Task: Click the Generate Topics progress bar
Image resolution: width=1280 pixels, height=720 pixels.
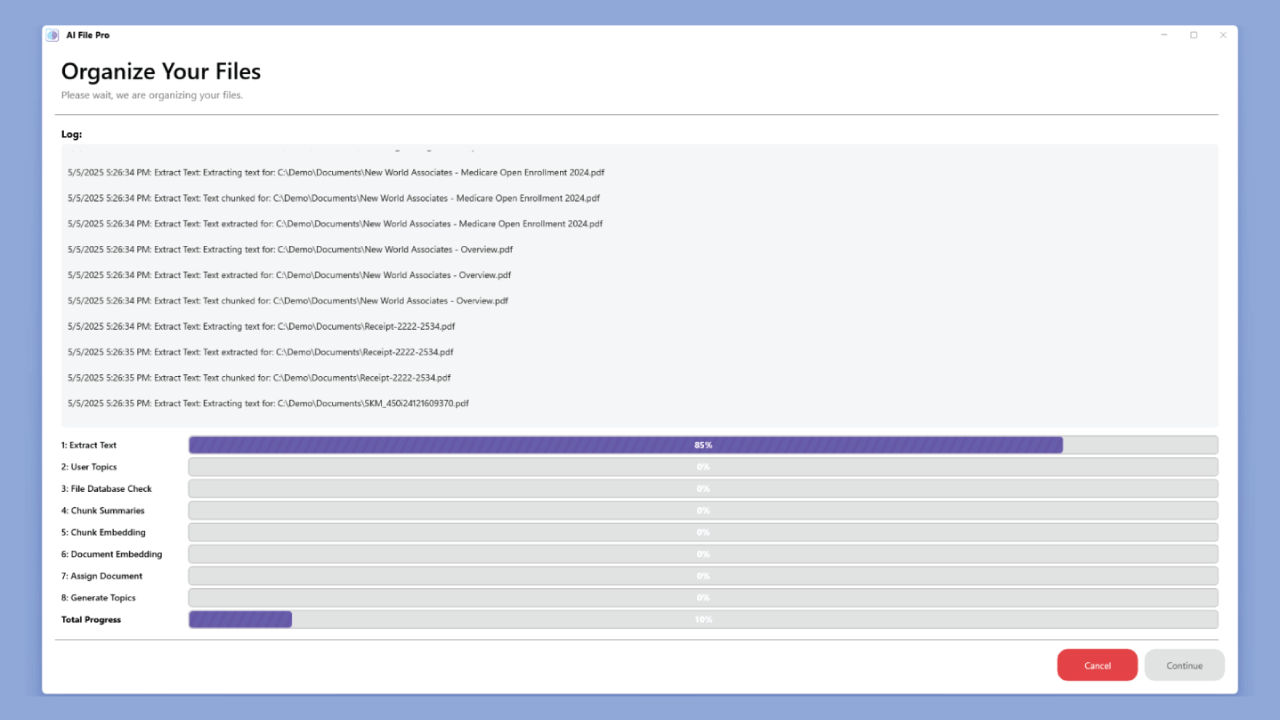Action: coord(703,597)
